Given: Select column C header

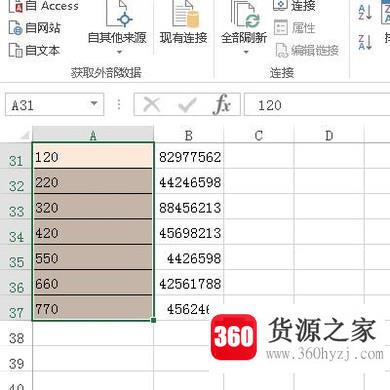Looking at the screenshot, I should click(x=259, y=135).
